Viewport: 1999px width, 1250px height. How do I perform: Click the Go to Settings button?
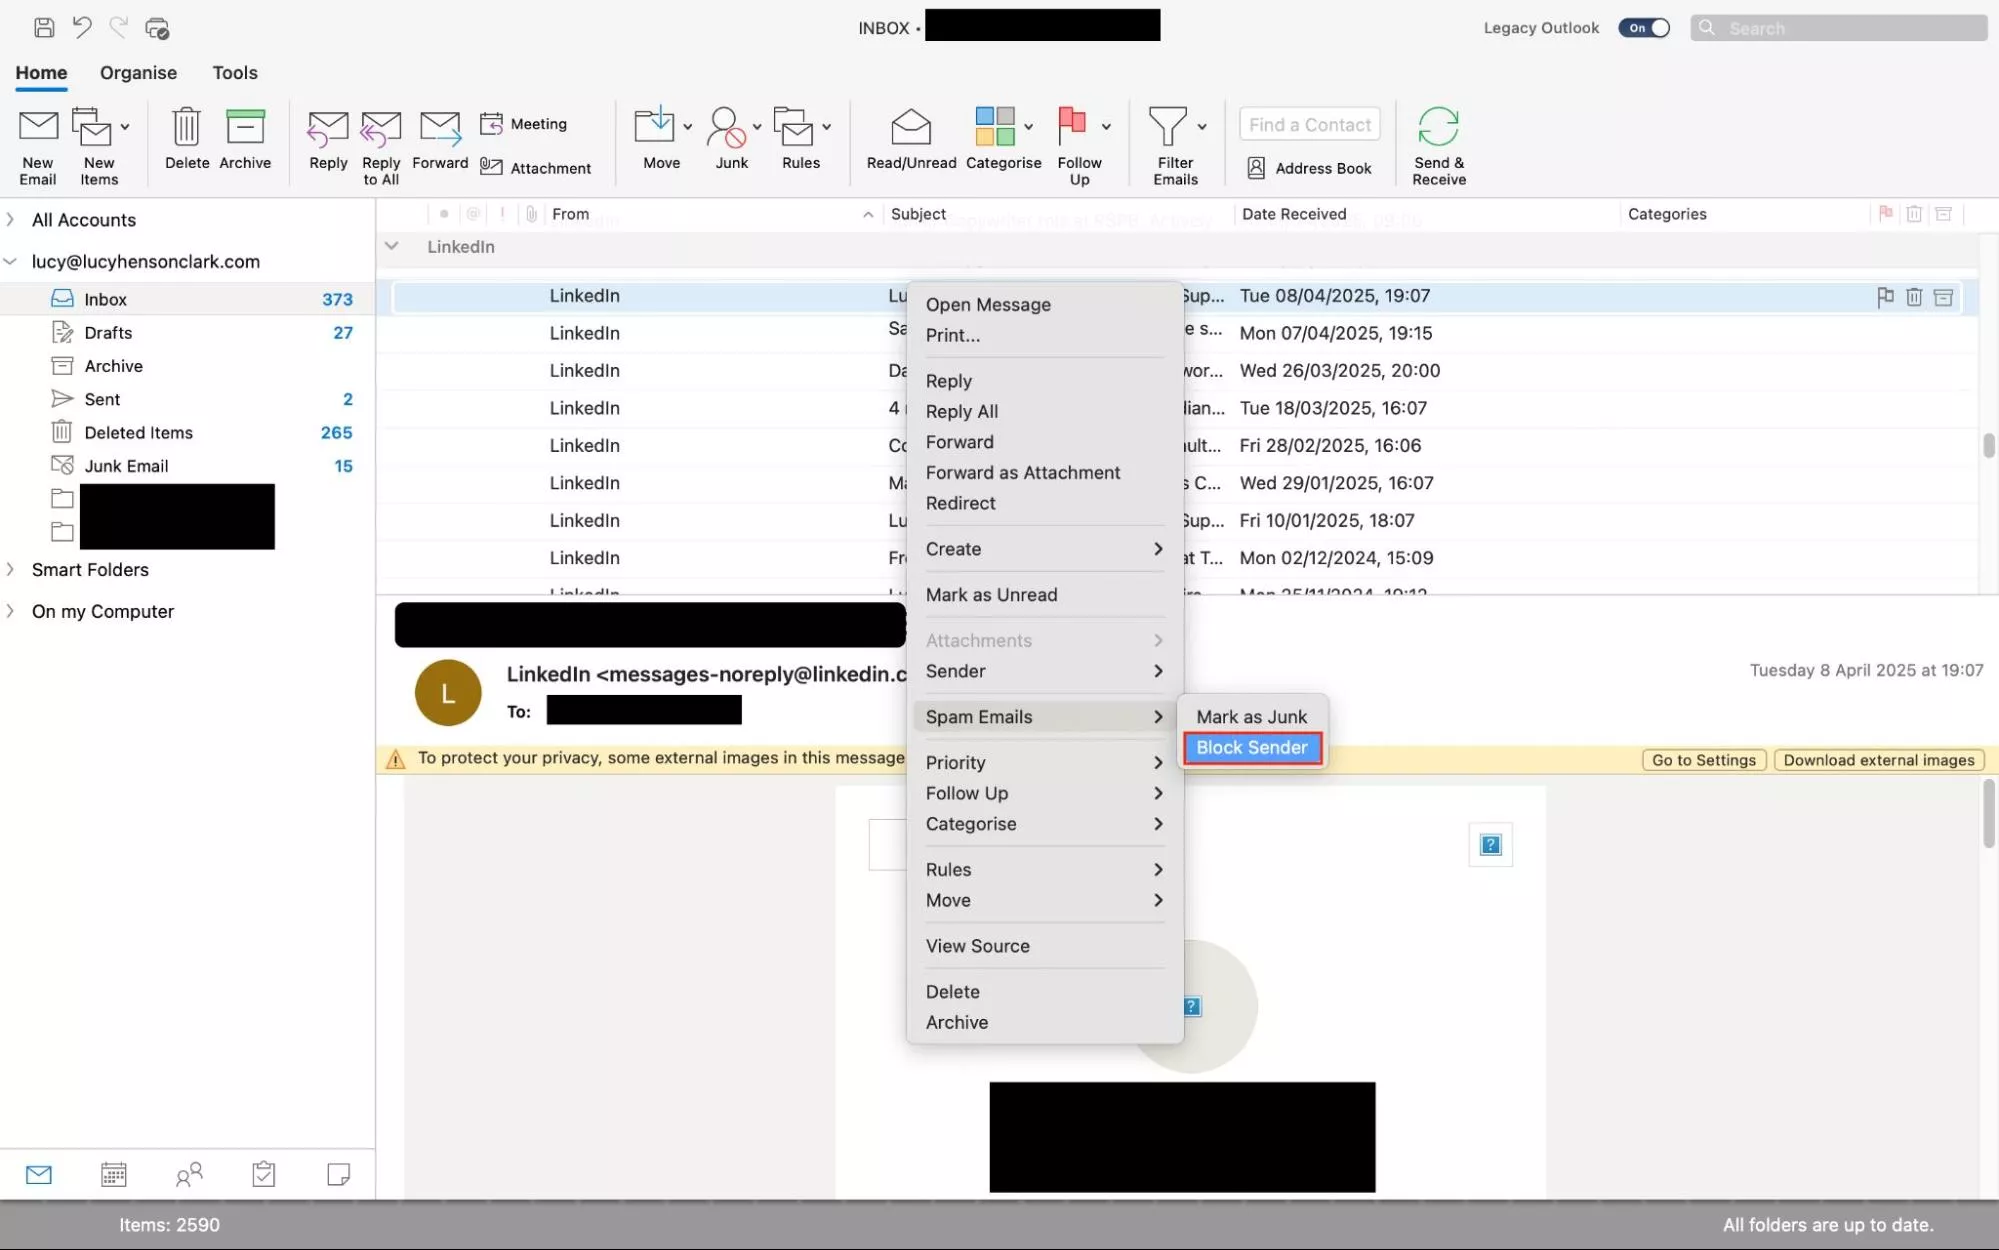[1703, 760]
